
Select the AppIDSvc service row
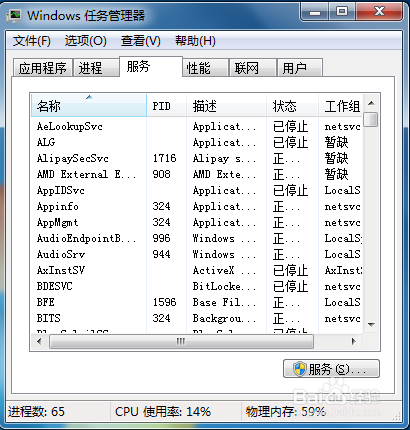tap(197, 190)
